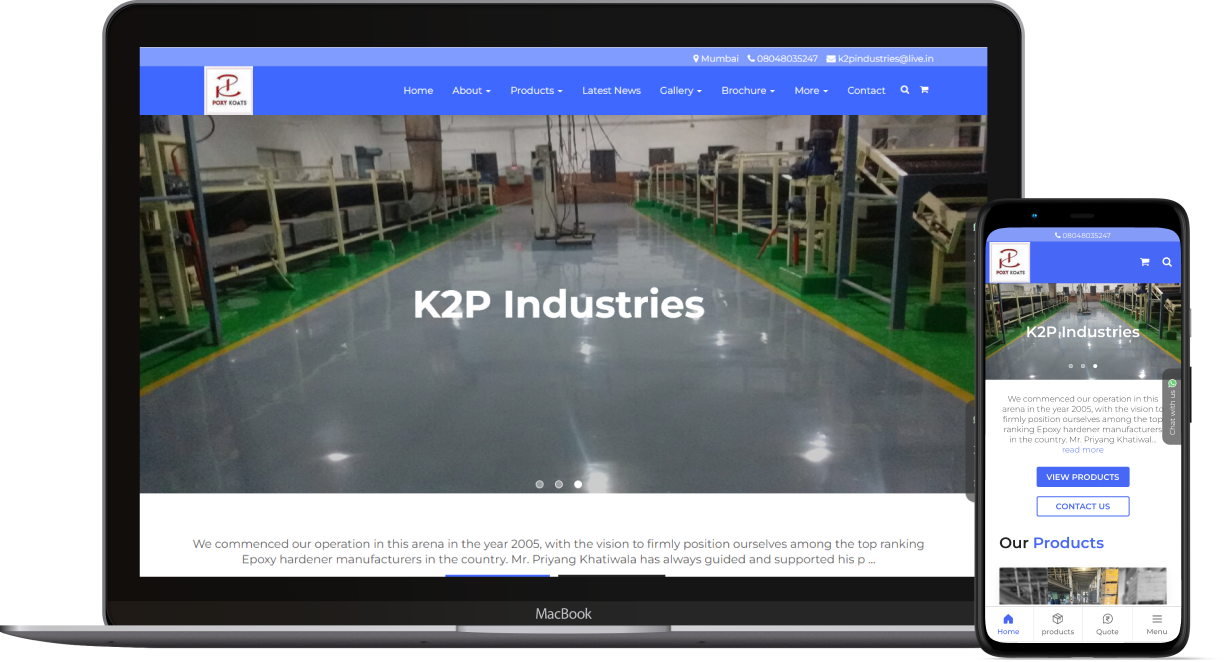The image size is (1228, 662).
Task: Open the Latest News menu item
Action: point(611,91)
